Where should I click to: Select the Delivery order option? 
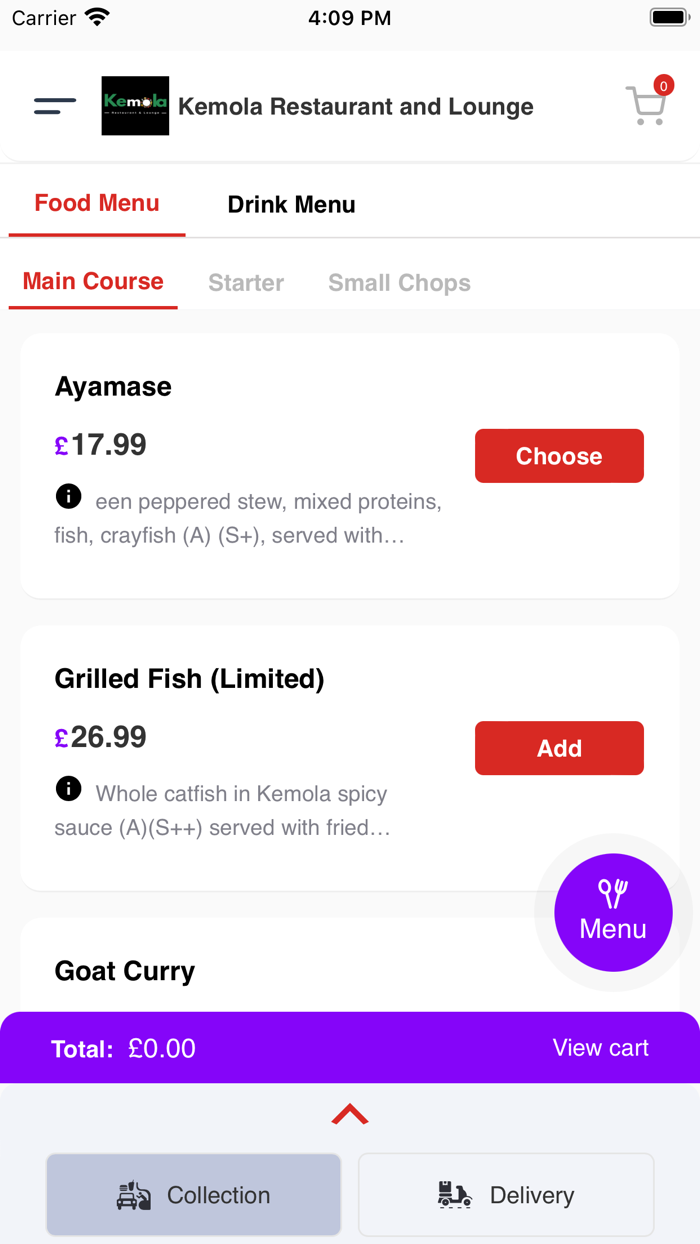coord(506,1194)
